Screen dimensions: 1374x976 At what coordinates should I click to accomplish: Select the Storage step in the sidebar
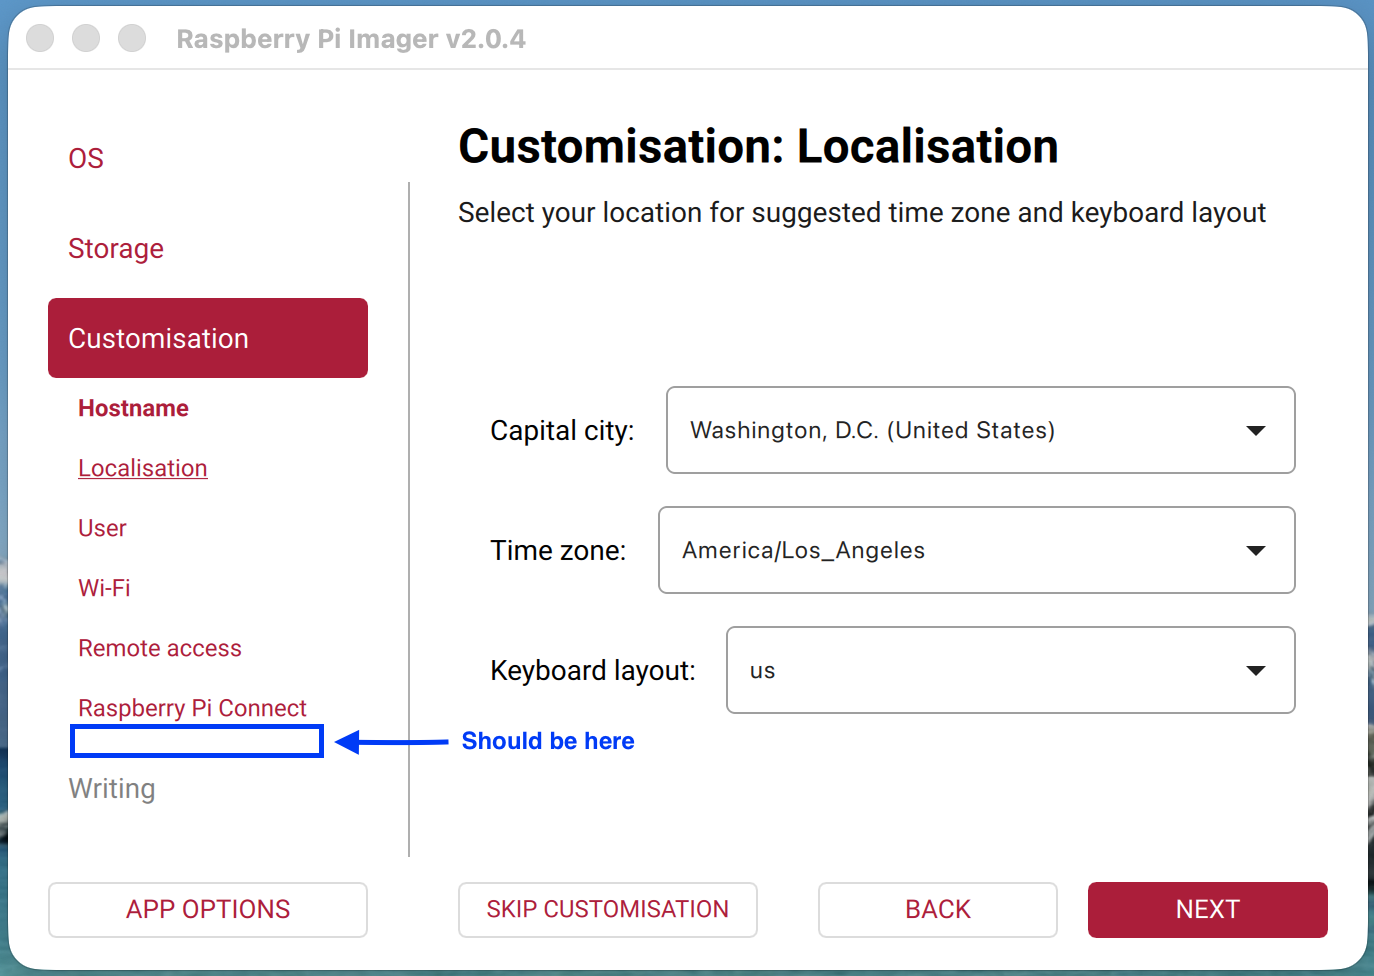(x=116, y=249)
